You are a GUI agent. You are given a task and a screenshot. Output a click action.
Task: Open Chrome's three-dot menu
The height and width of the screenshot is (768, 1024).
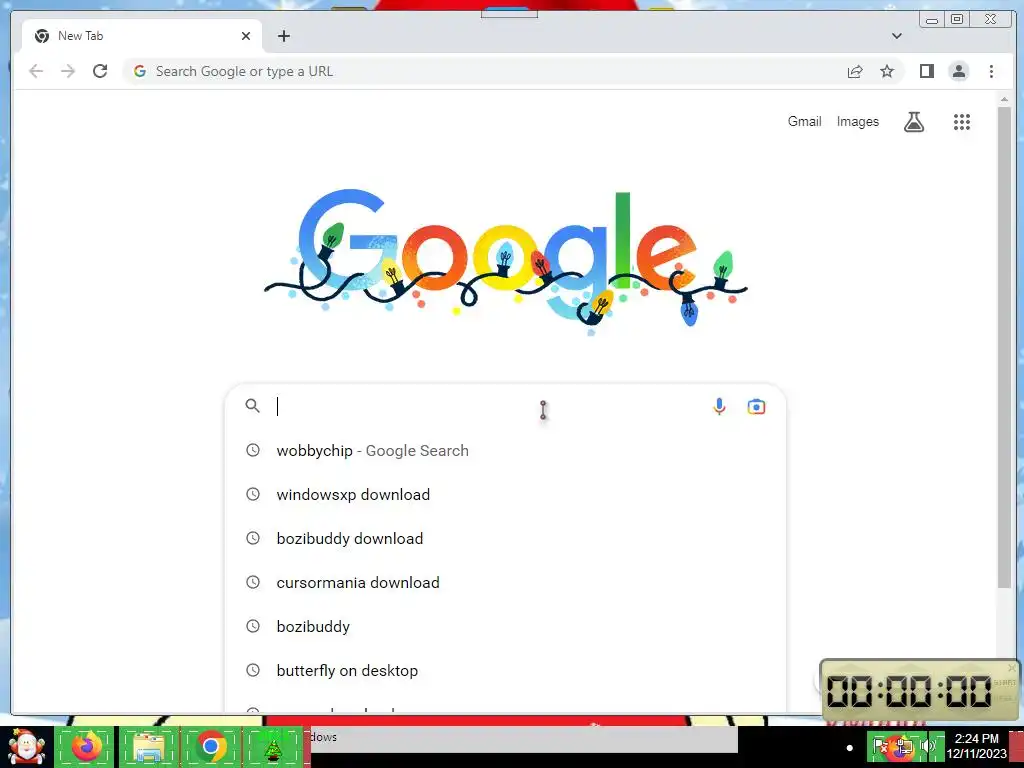tap(991, 71)
